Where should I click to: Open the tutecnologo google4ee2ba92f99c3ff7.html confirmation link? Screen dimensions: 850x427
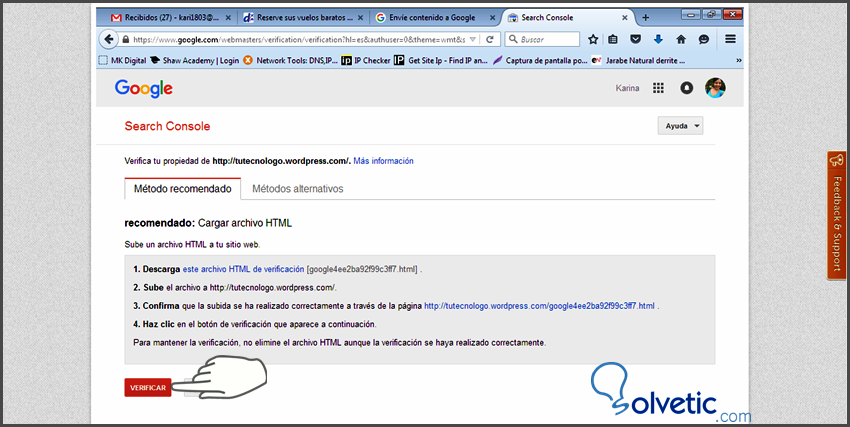(x=539, y=306)
